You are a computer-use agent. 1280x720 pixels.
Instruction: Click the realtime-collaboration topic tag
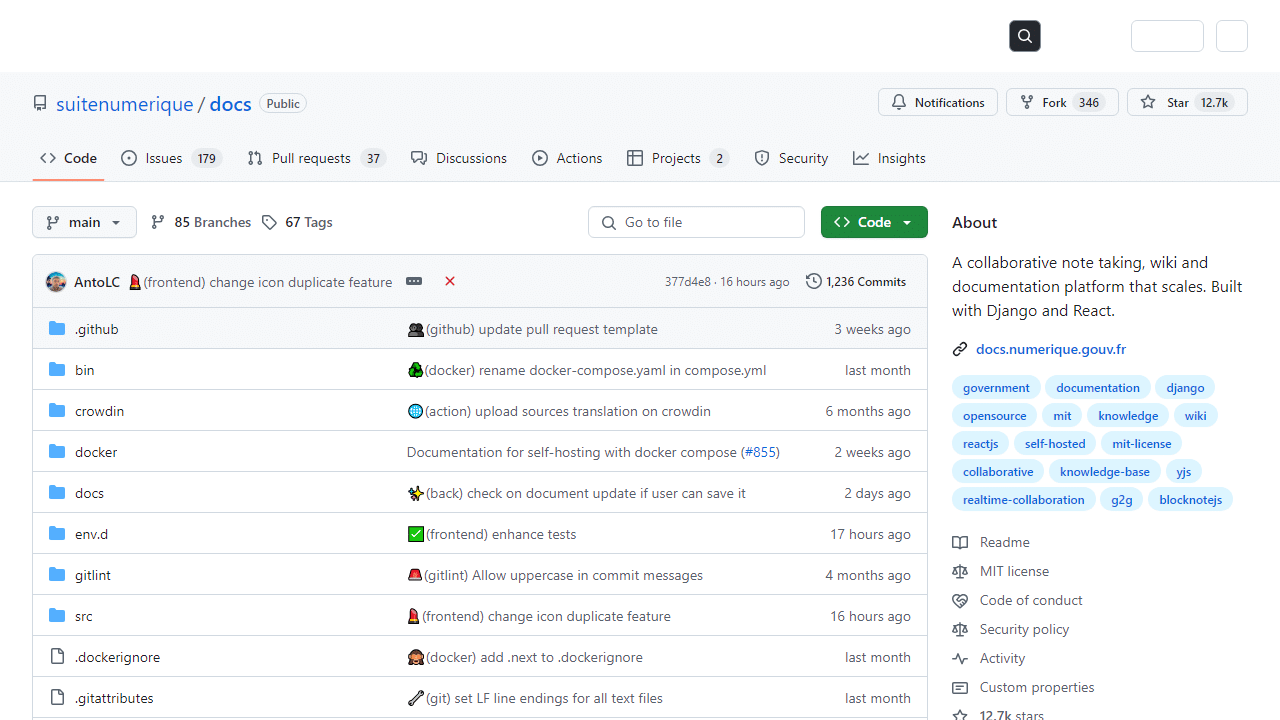click(x=1023, y=499)
